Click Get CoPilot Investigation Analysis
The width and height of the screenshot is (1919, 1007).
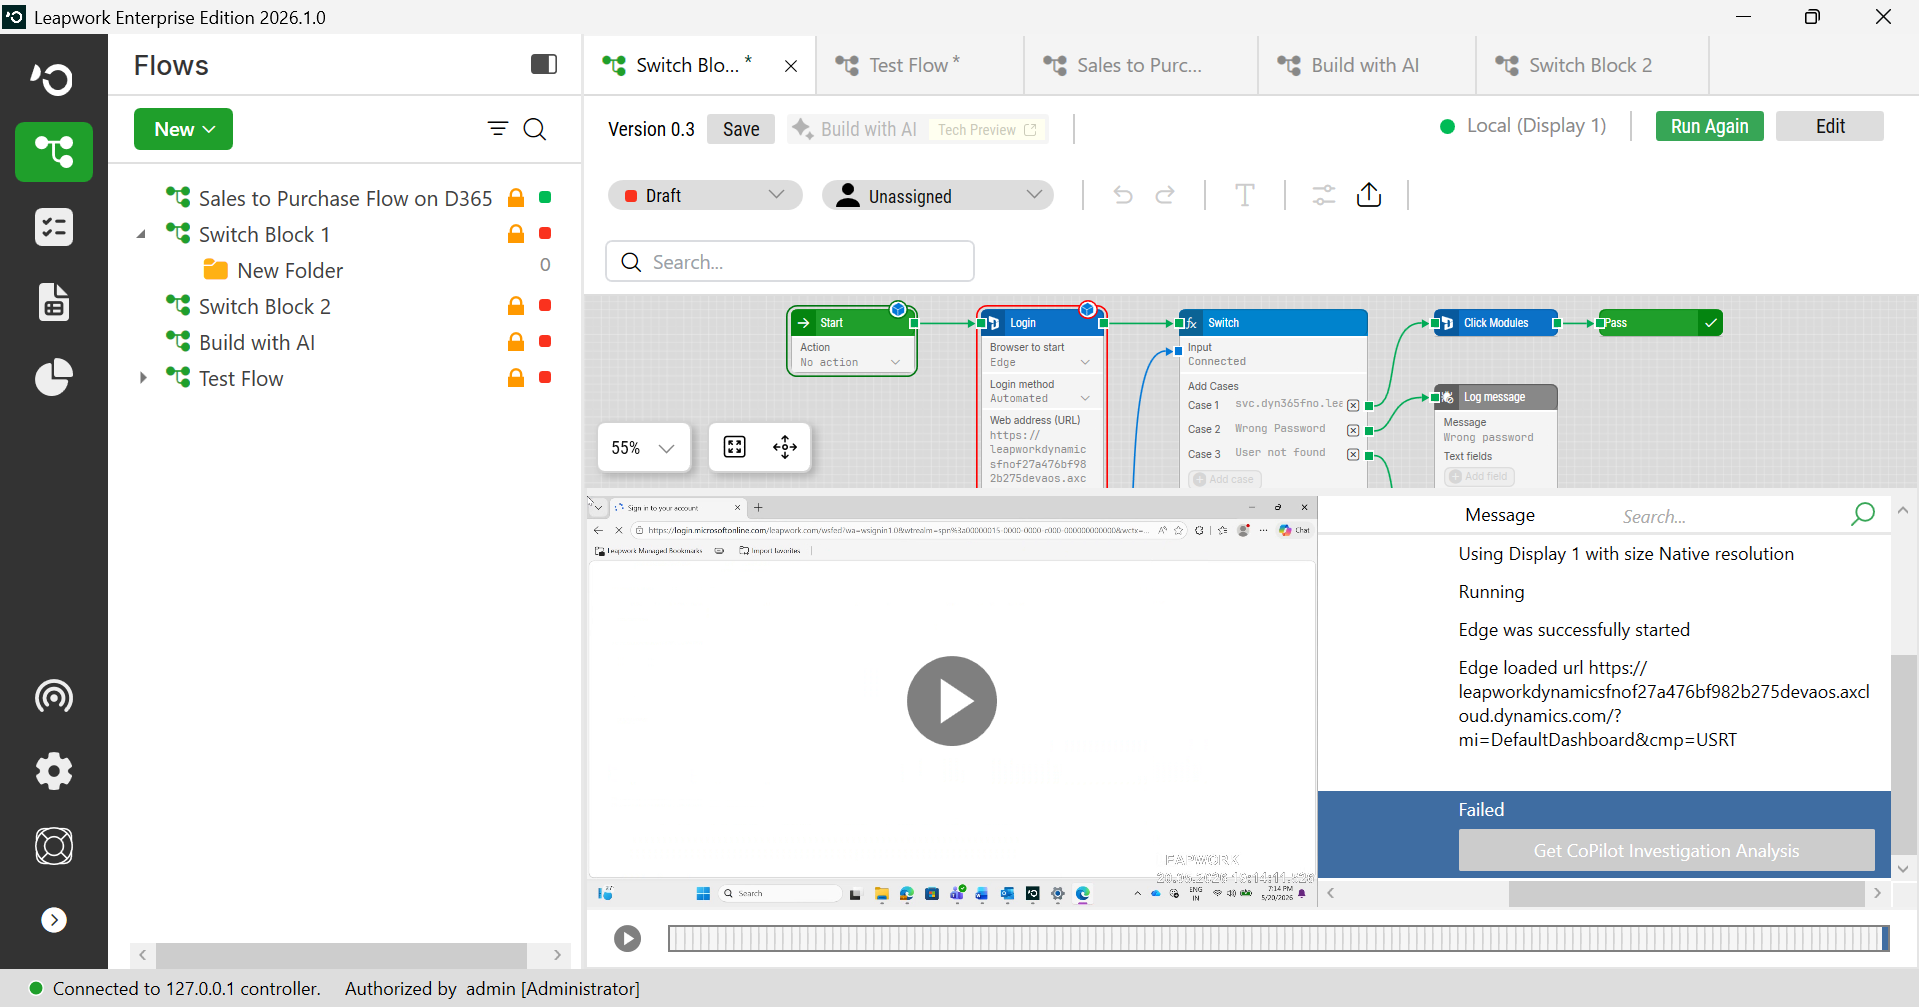pyautogui.click(x=1666, y=850)
